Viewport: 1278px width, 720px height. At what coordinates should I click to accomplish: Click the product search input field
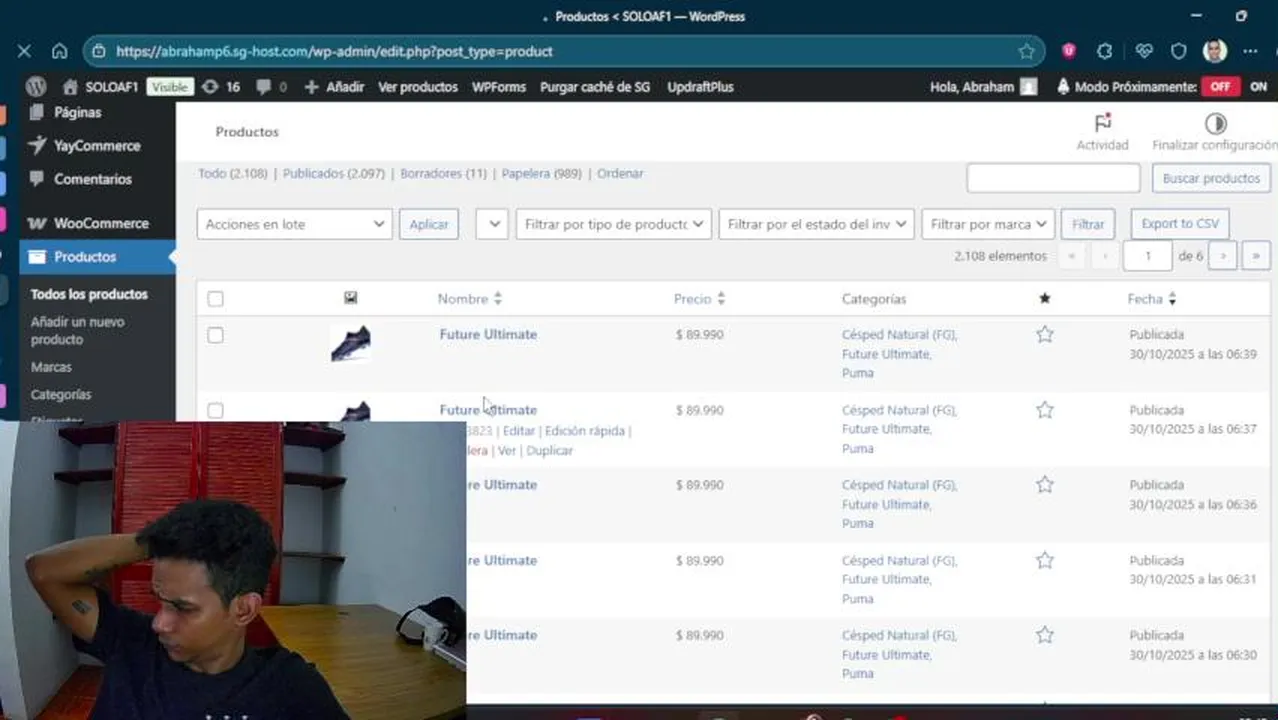1053,178
